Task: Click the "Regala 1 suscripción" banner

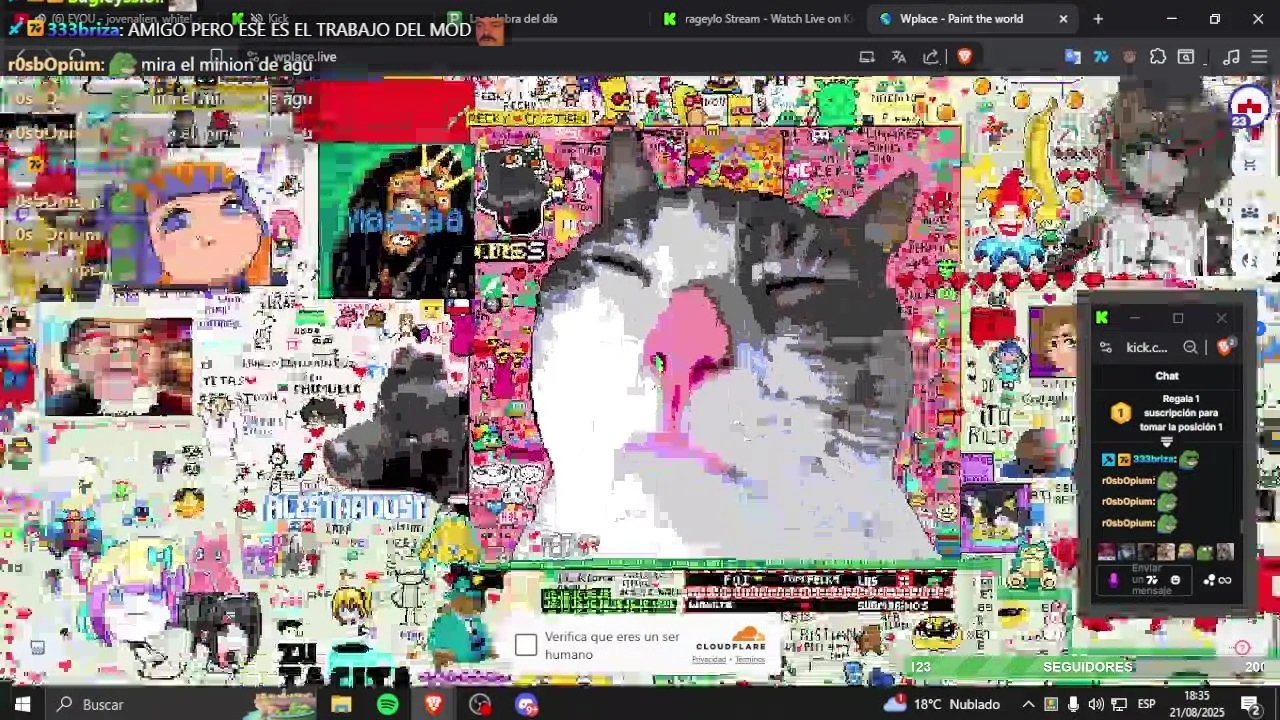Action: [x=1167, y=413]
